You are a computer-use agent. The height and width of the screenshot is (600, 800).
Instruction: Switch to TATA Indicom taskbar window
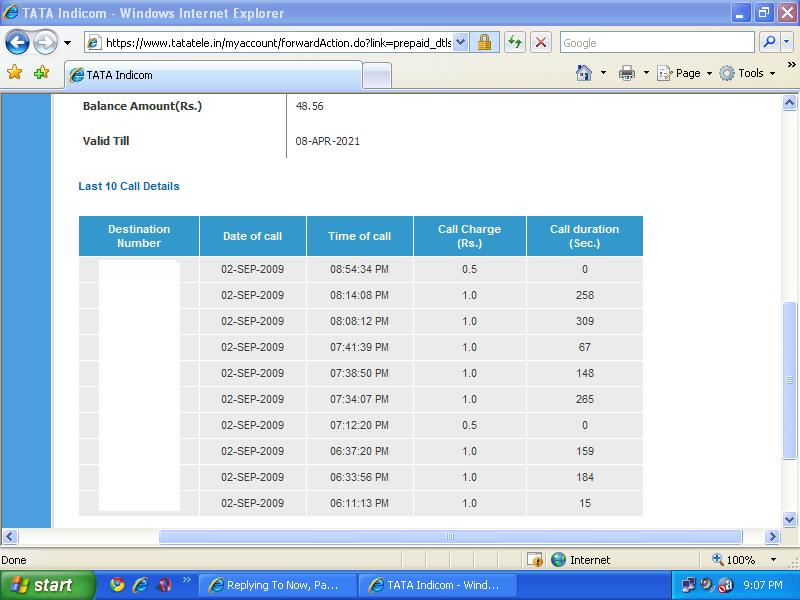coord(438,585)
